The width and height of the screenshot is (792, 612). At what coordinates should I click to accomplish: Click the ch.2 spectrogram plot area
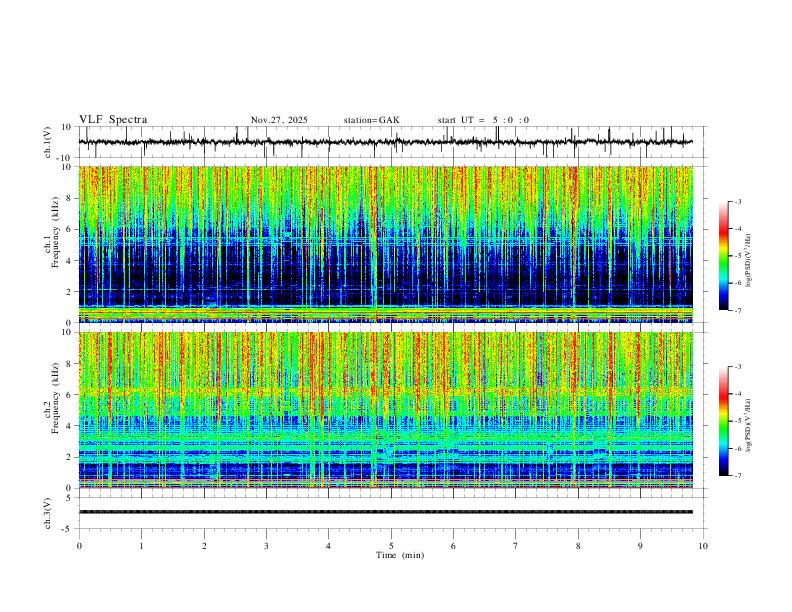[386, 410]
